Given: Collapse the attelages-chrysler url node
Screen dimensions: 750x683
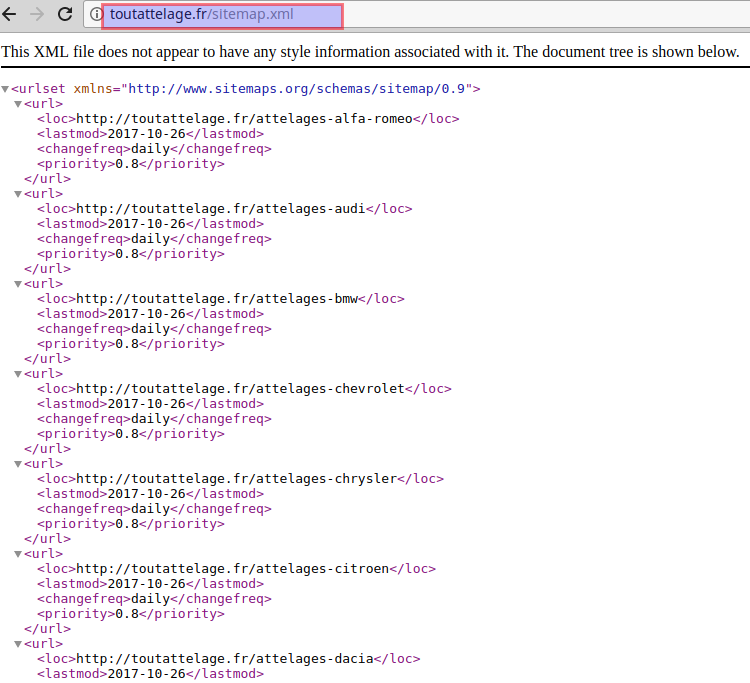Looking at the screenshot, I should pyautogui.click(x=18, y=464).
